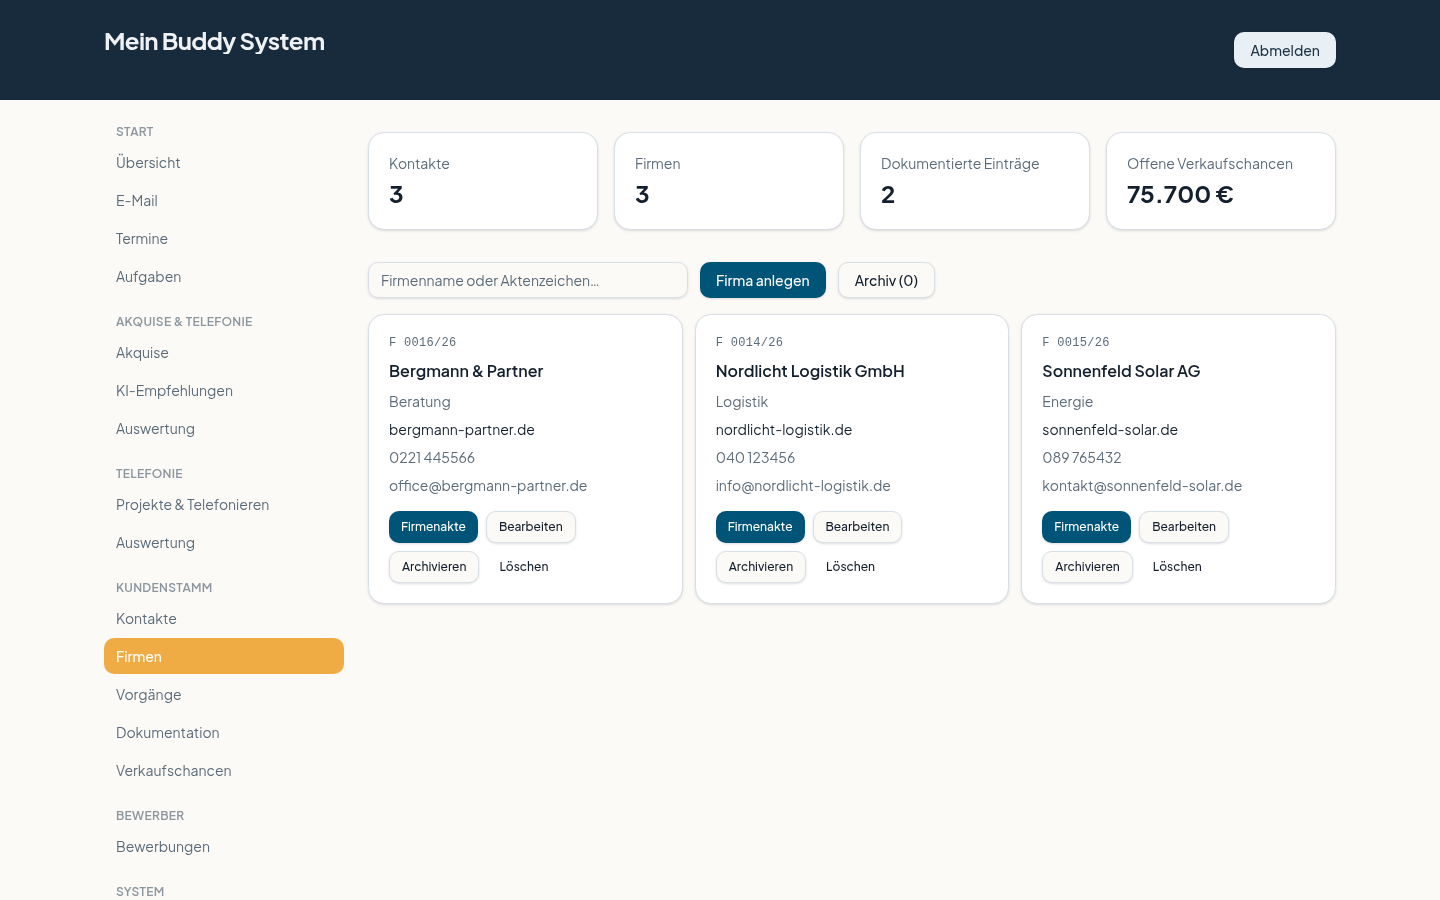1440x900 pixels.
Task: Delete Bergmann & Partner with Löschen
Action: pos(524,567)
